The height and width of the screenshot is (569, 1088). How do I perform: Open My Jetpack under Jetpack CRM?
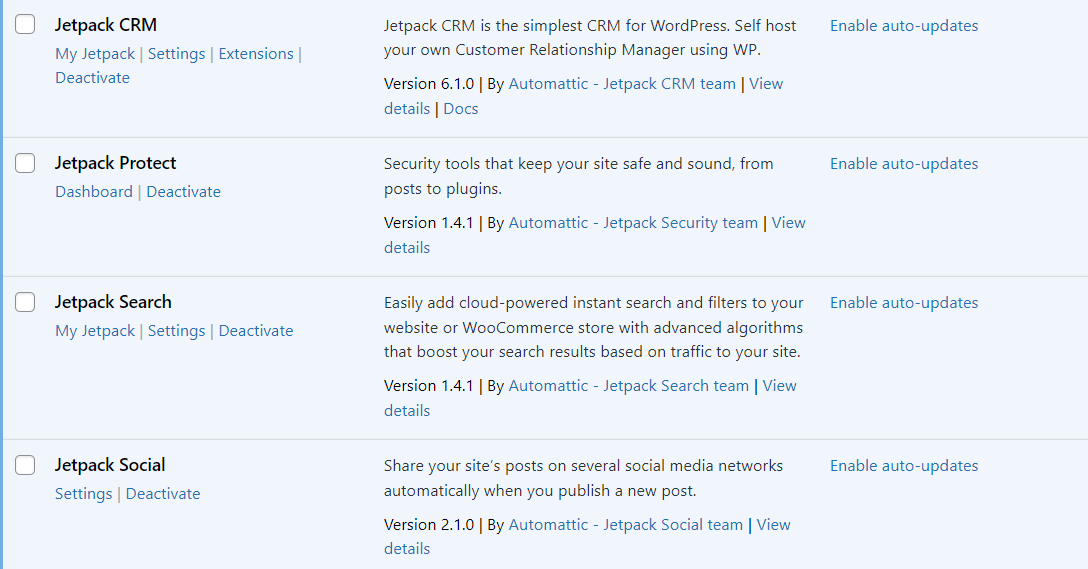click(95, 53)
